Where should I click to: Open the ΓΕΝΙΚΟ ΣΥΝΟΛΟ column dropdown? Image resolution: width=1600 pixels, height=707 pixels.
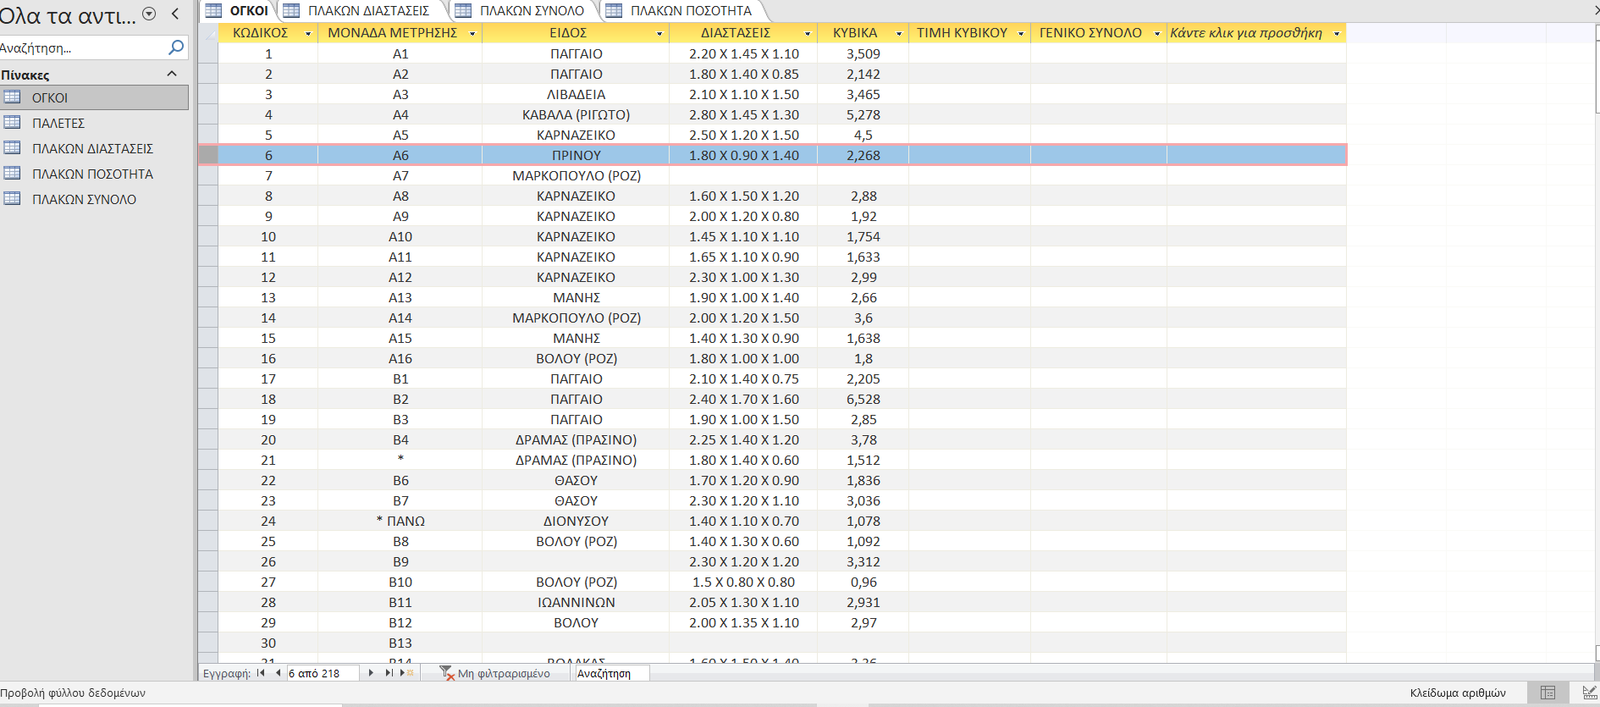1157,34
